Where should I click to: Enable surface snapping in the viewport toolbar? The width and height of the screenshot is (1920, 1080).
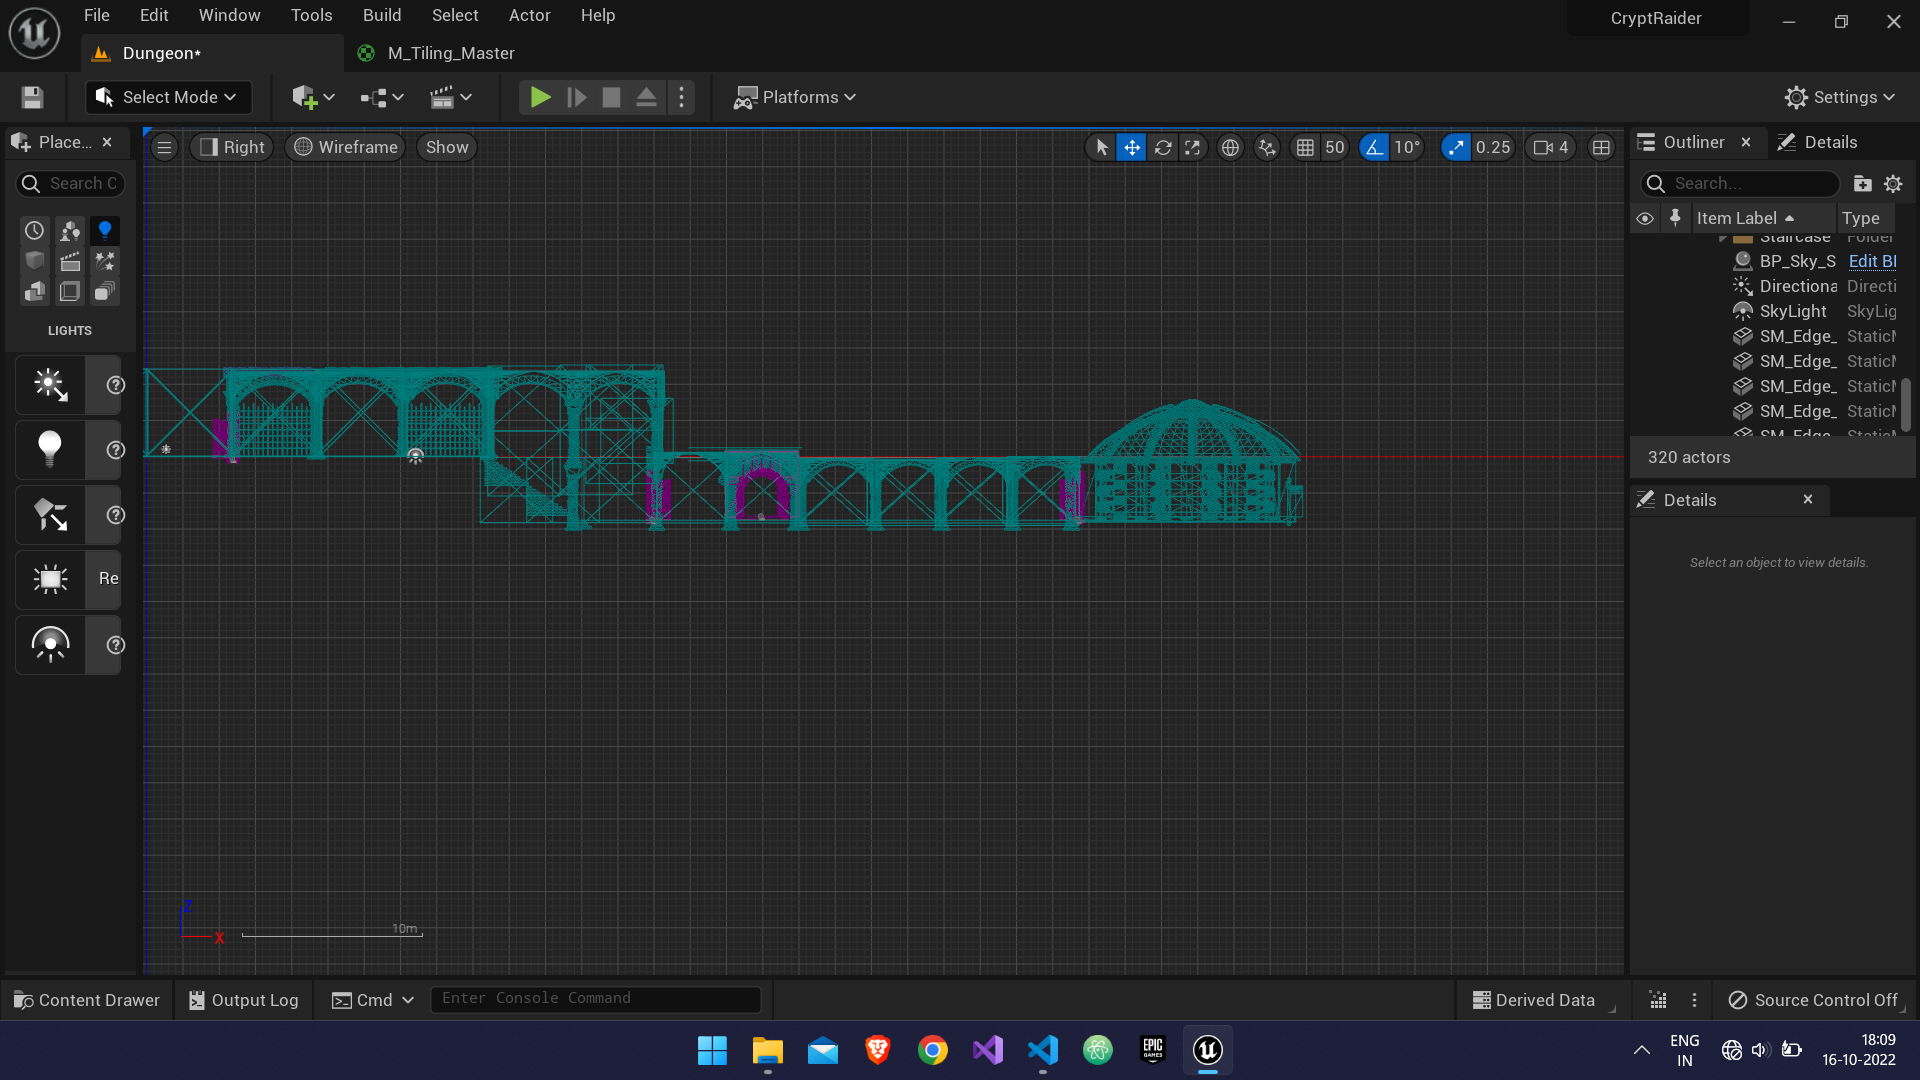[1267, 147]
